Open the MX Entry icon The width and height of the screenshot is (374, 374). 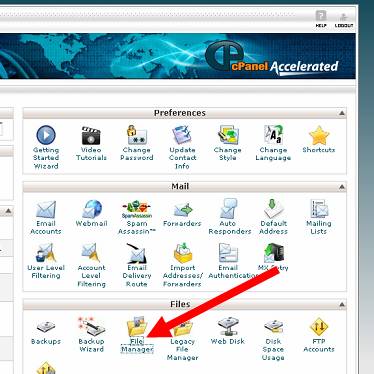(274, 253)
